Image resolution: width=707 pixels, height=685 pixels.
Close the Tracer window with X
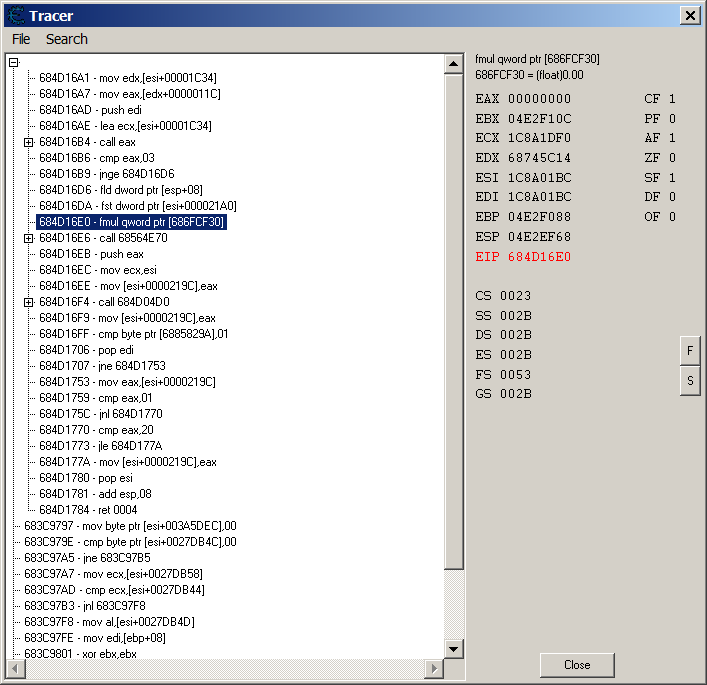click(x=689, y=15)
